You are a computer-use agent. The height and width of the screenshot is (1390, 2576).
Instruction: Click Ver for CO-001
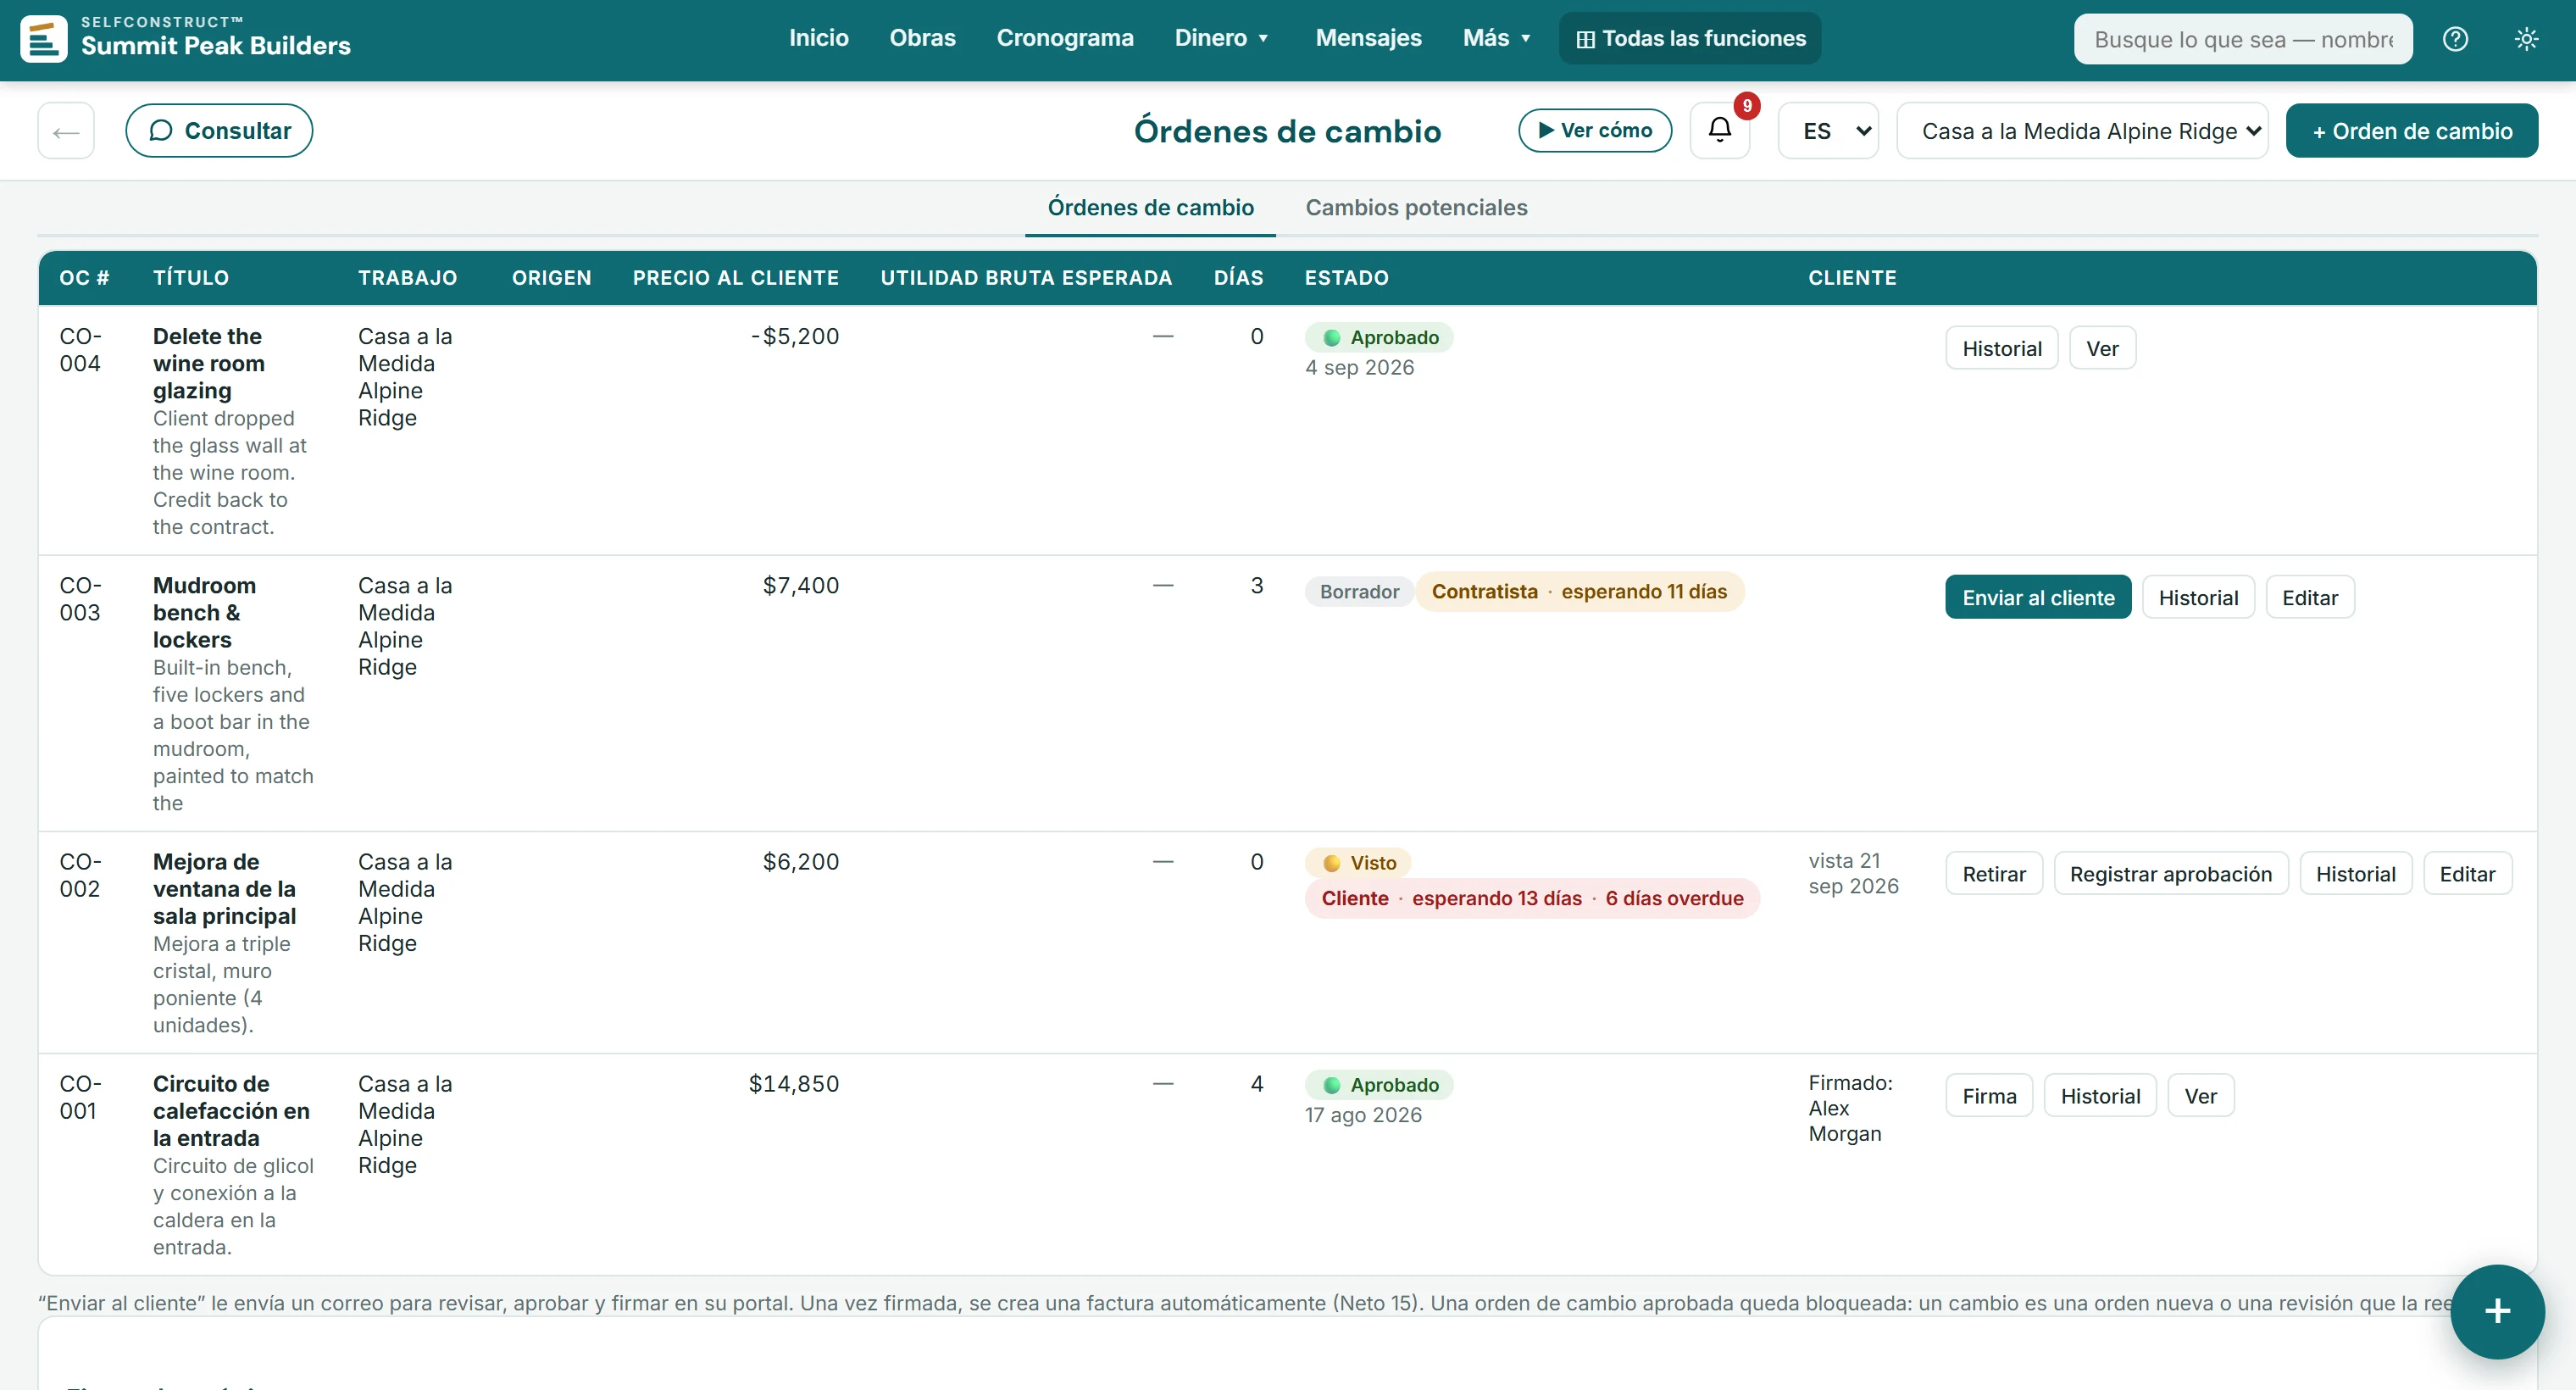pos(2200,1095)
